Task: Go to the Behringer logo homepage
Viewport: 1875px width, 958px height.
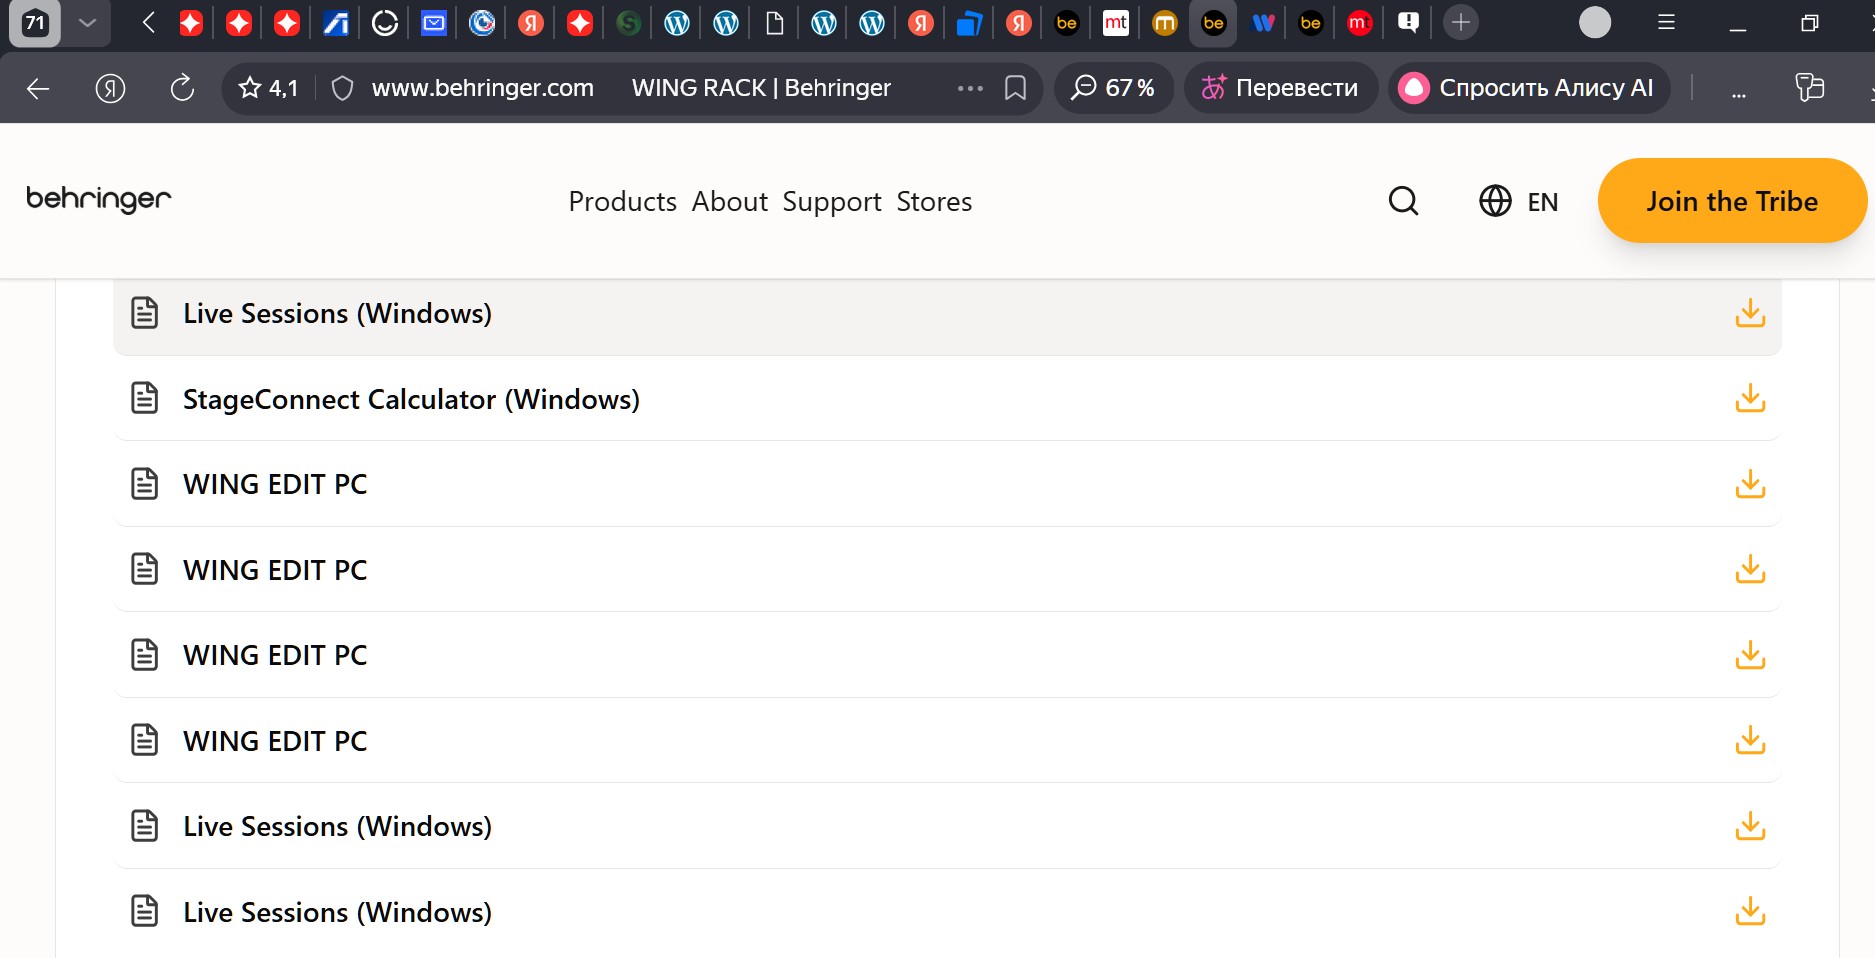Action: [99, 199]
